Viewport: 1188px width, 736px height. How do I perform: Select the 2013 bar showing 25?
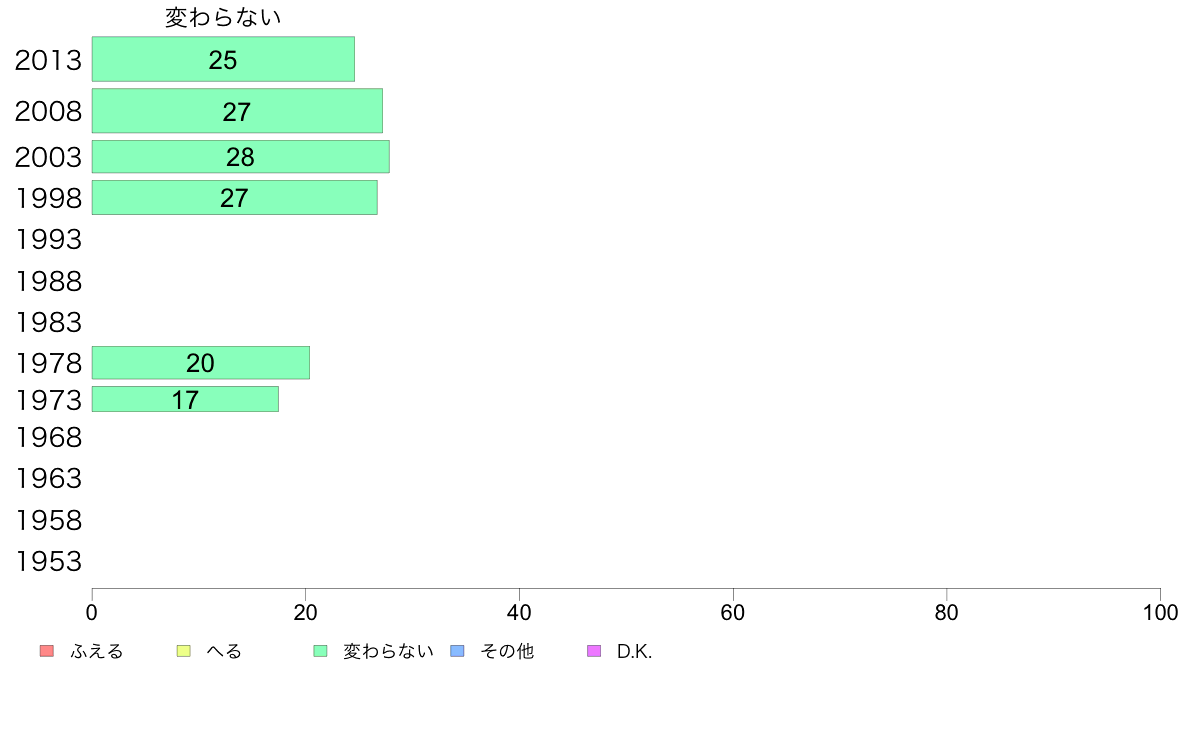pos(224,59)
